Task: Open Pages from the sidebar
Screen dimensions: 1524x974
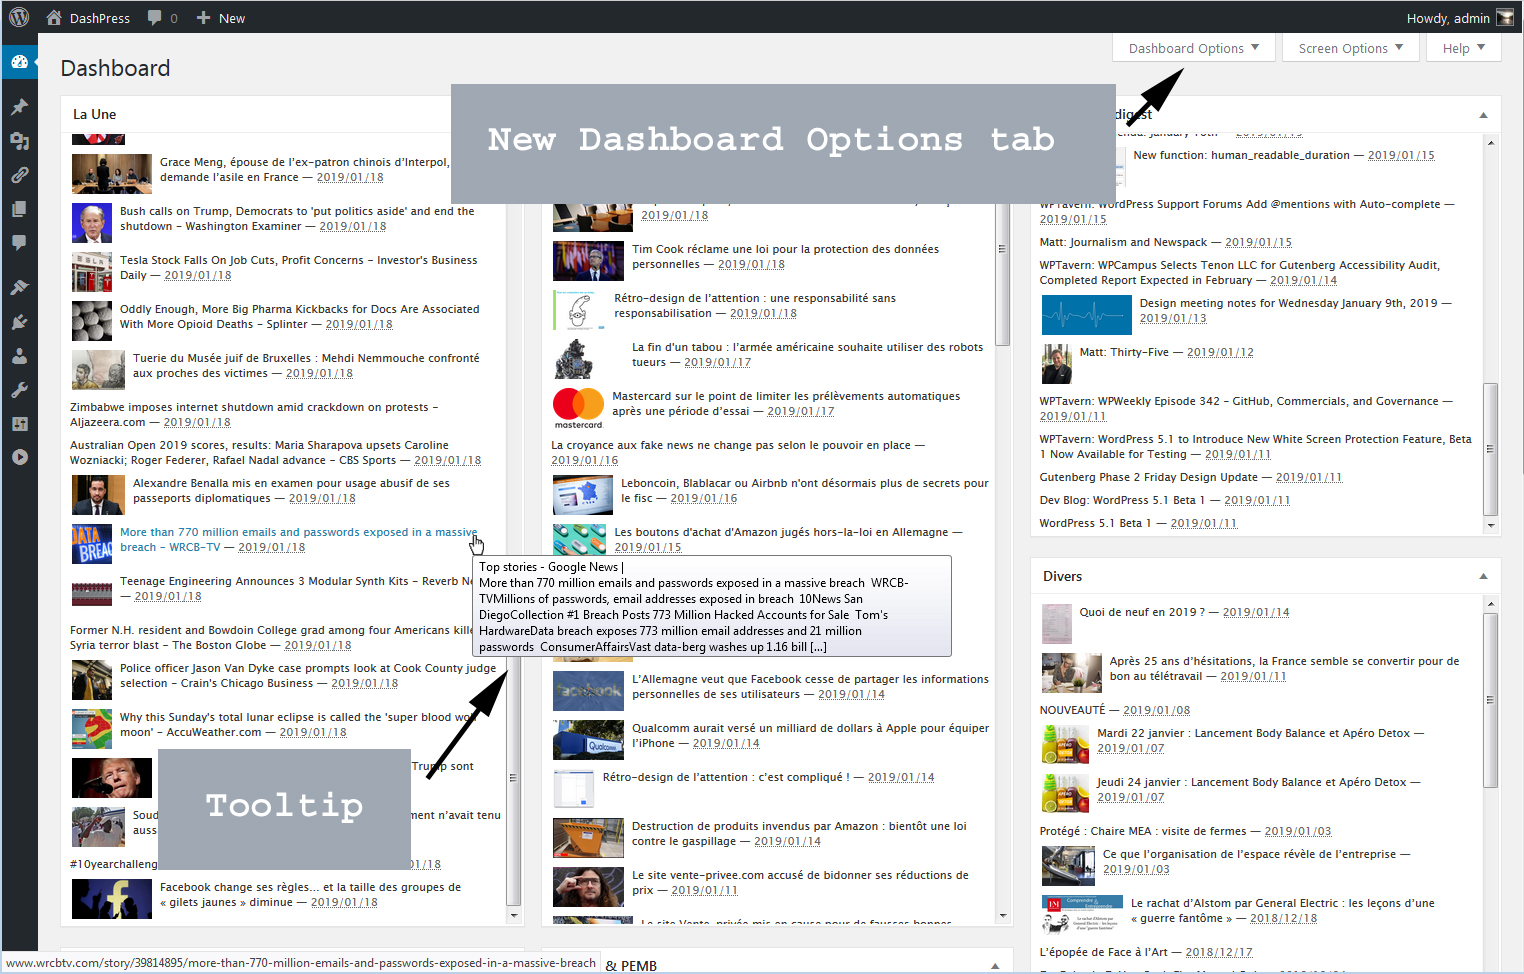Action: [x=19, y=209]
